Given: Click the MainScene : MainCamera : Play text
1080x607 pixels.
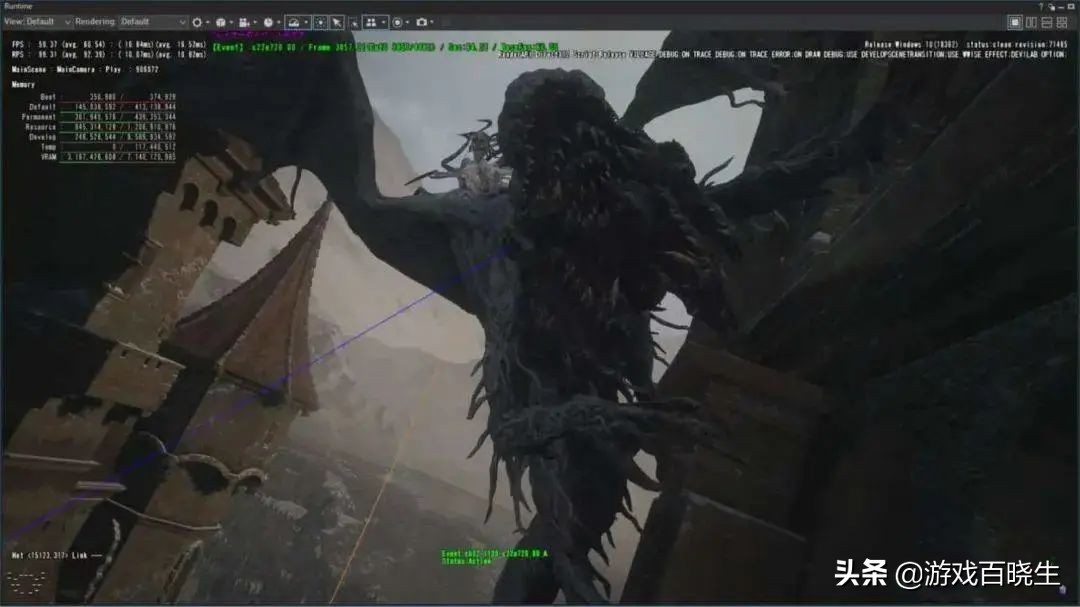Looking at the screenshot, I should (x=67, y=70).
